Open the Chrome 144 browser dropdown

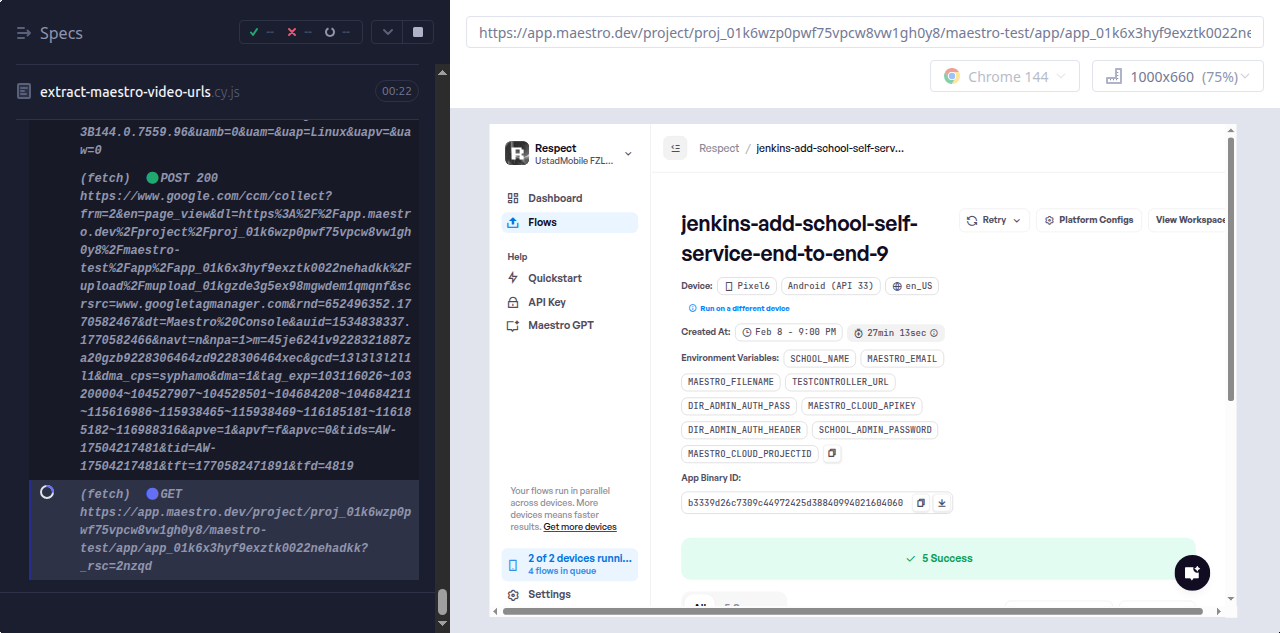coord(1005,77)
